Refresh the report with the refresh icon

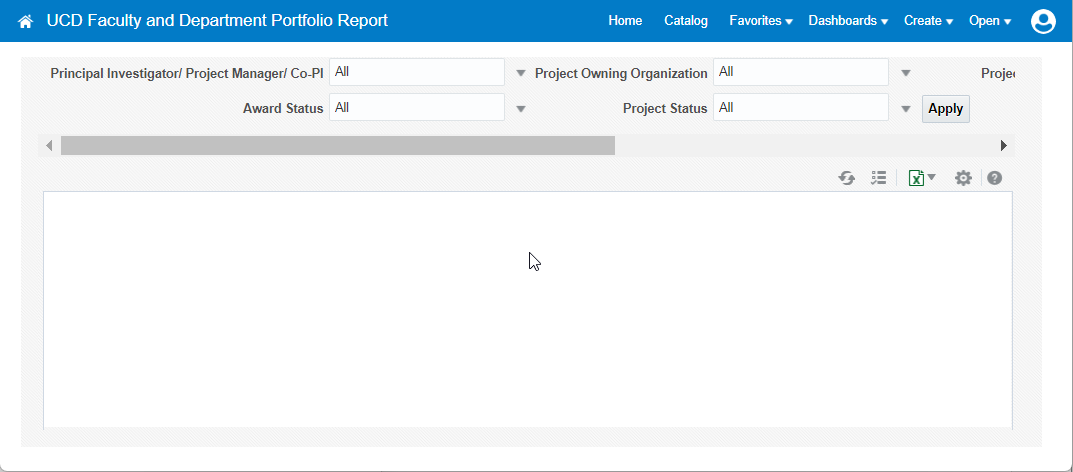(847, 178)
